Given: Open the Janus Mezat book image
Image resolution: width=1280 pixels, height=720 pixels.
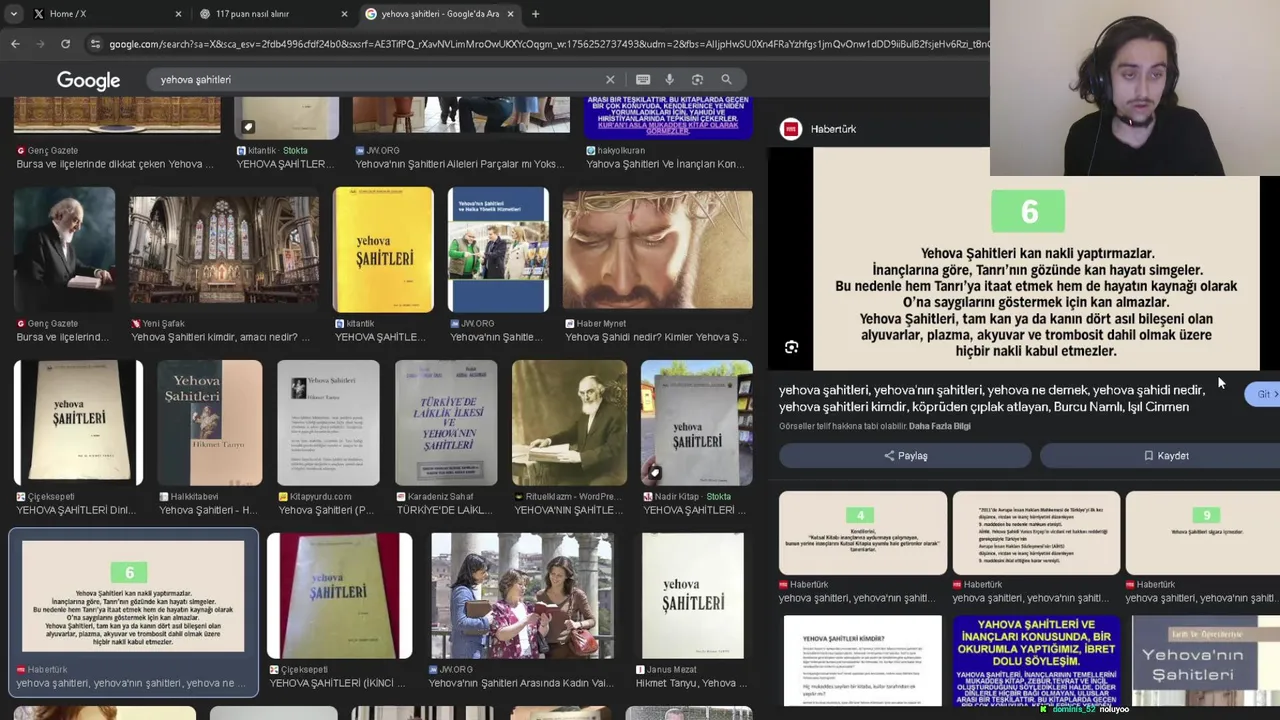Looking at the screenshot, I should click(692, 596).
